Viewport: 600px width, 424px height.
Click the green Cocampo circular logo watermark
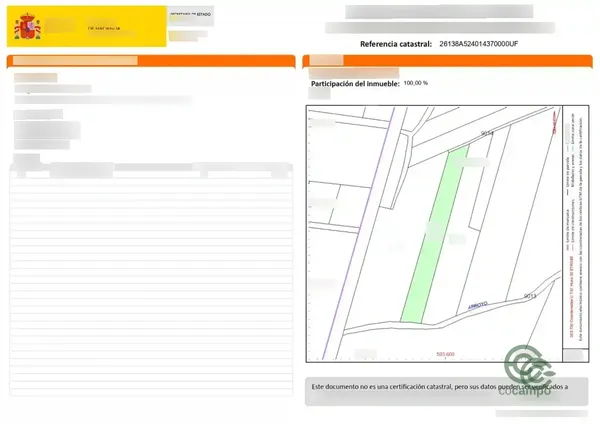pyautogui.click(x=529, y=365)
